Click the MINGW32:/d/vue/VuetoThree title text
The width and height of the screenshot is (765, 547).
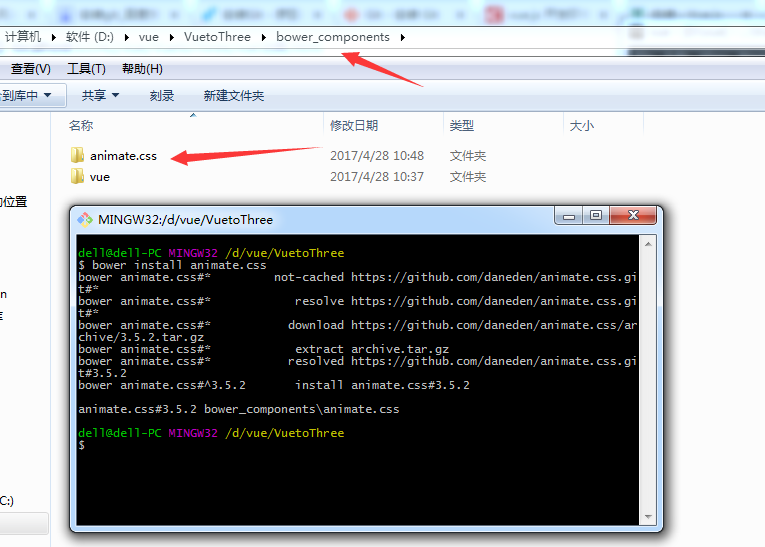185,220
